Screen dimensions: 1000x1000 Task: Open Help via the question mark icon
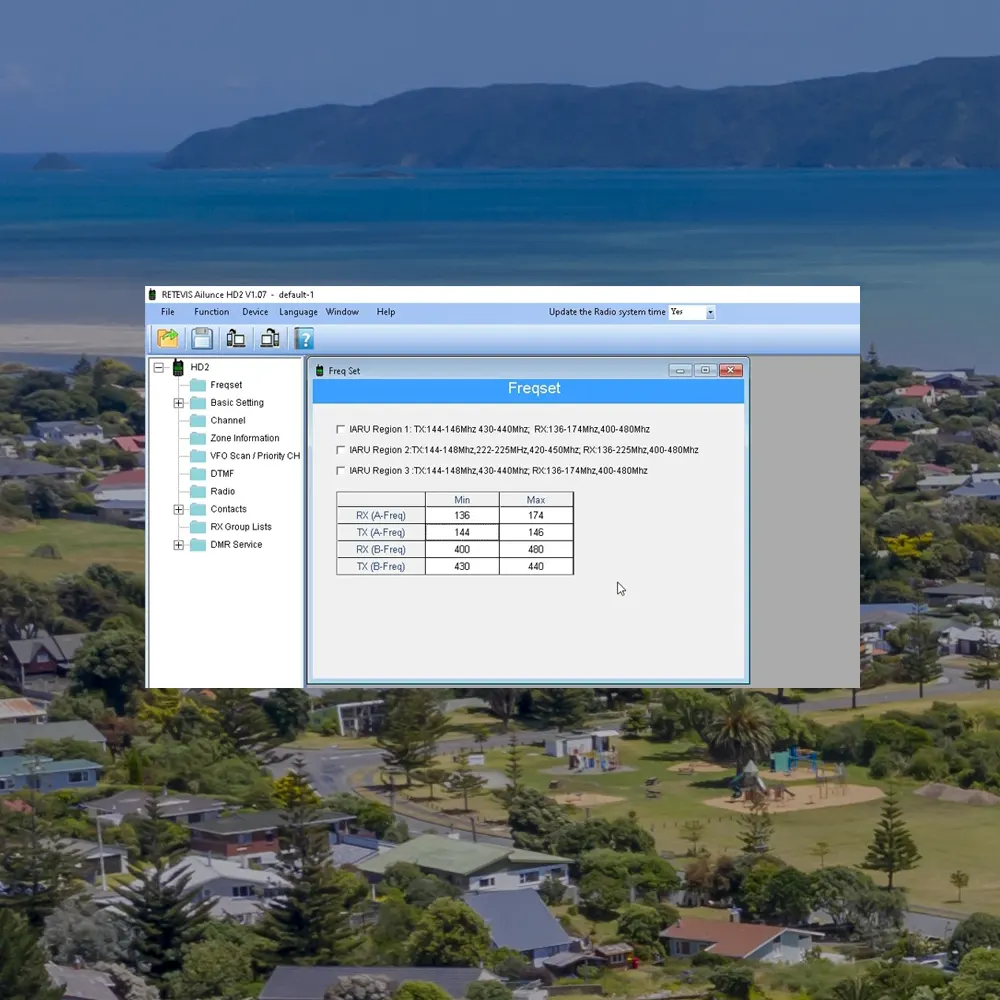click(x=304, y=338)
